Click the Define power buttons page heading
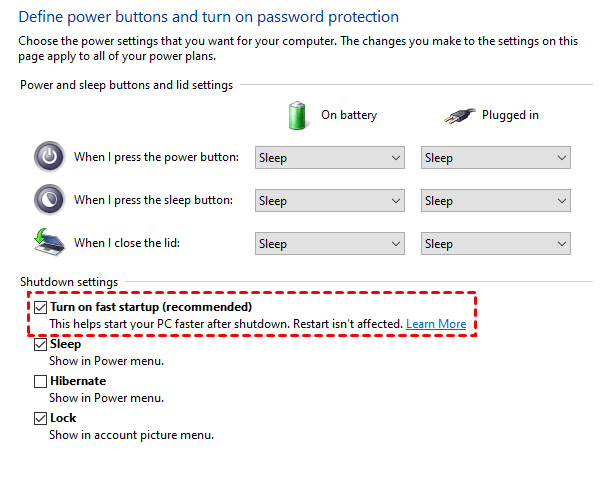 point(208,17)
